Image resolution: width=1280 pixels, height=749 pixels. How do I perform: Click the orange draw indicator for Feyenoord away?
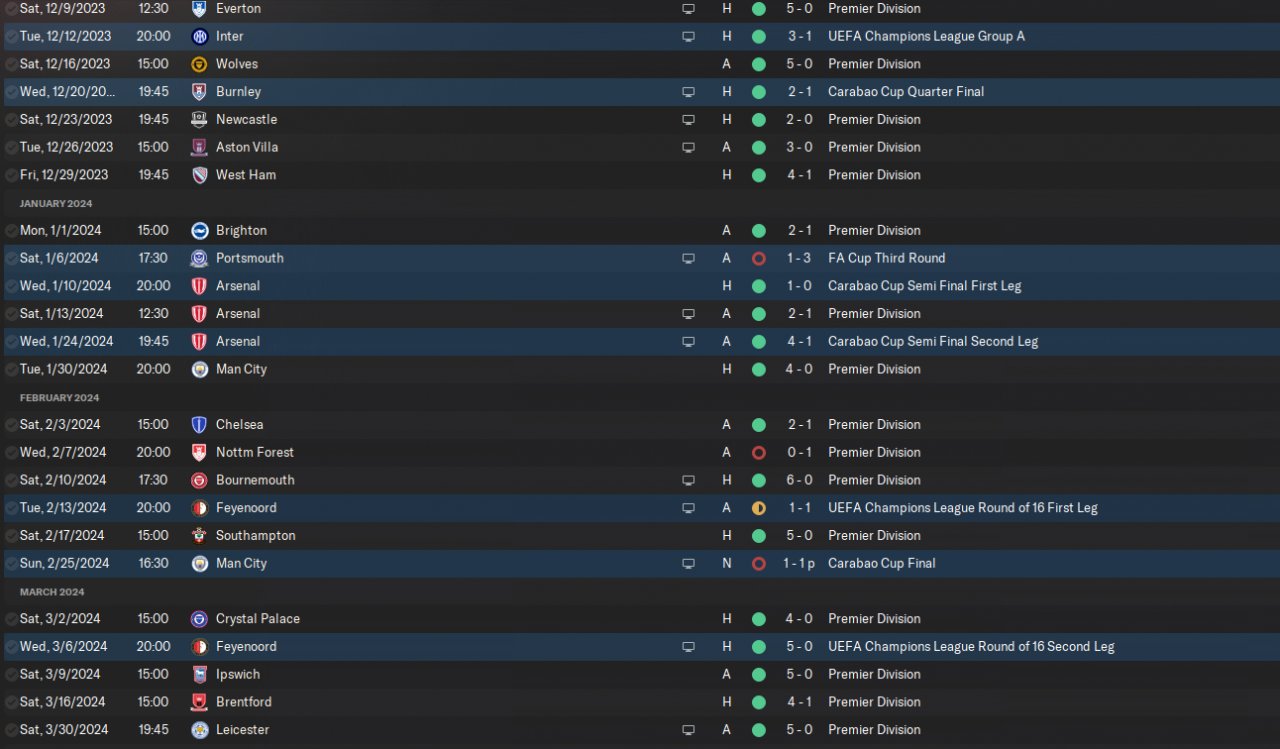point(758,508)
